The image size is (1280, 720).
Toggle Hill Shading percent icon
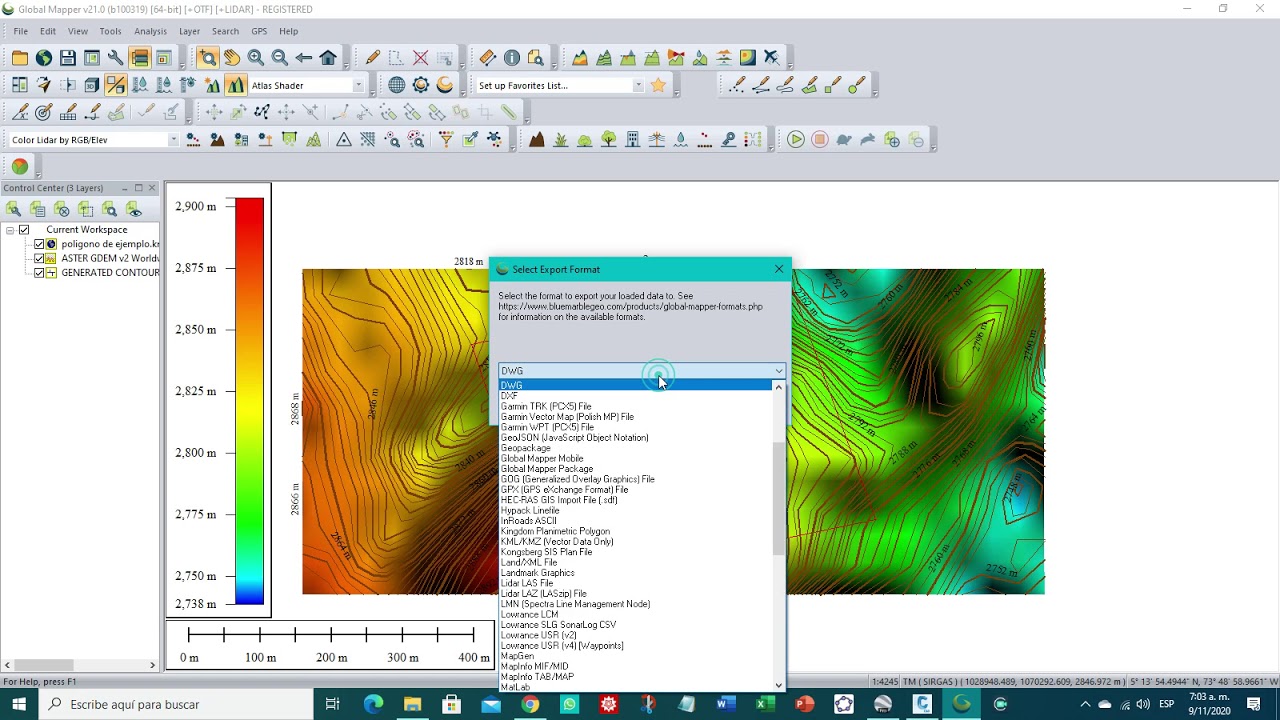115,86
